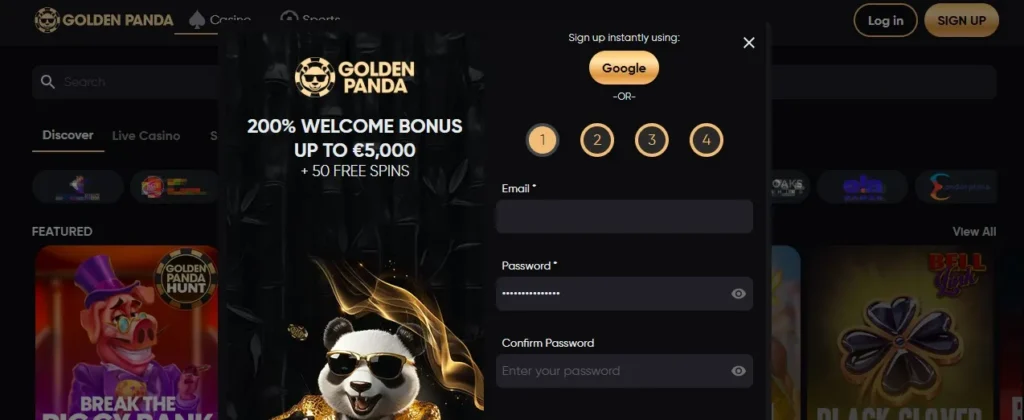Select sign-up step 4 circle
This screenshot has width=1024, height=420.
coord(706,141)
